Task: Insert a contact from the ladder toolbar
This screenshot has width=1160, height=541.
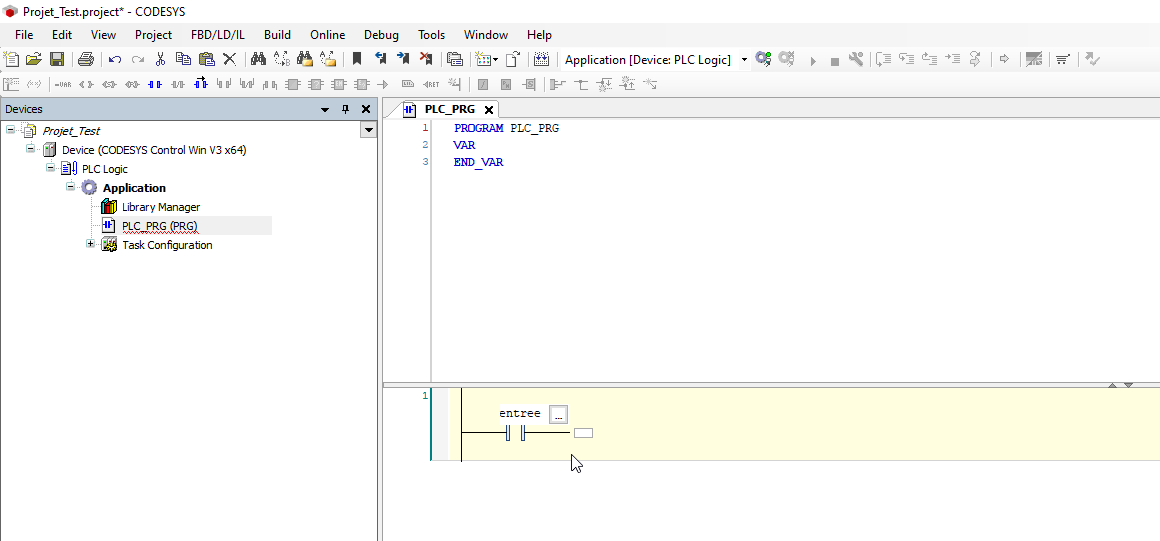Action: 155,84
